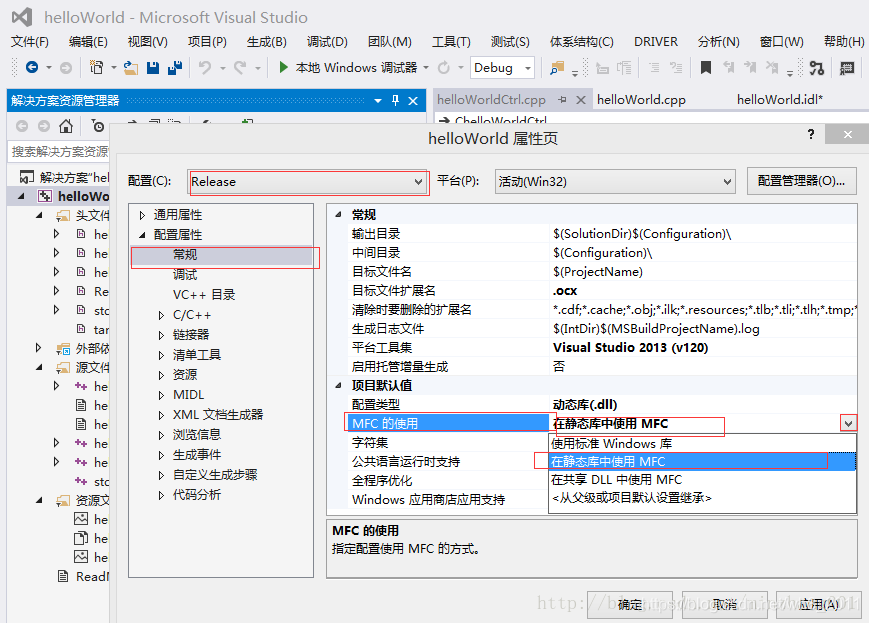Select the 调试 item in property tree
The height and width of the screenshot is (623, 869).
(185, 274)
